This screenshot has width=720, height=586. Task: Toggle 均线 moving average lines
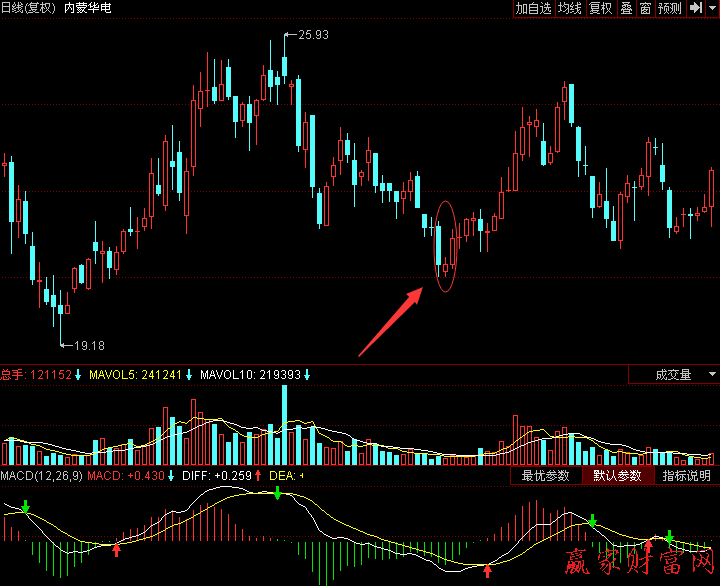tap(570, 8)
